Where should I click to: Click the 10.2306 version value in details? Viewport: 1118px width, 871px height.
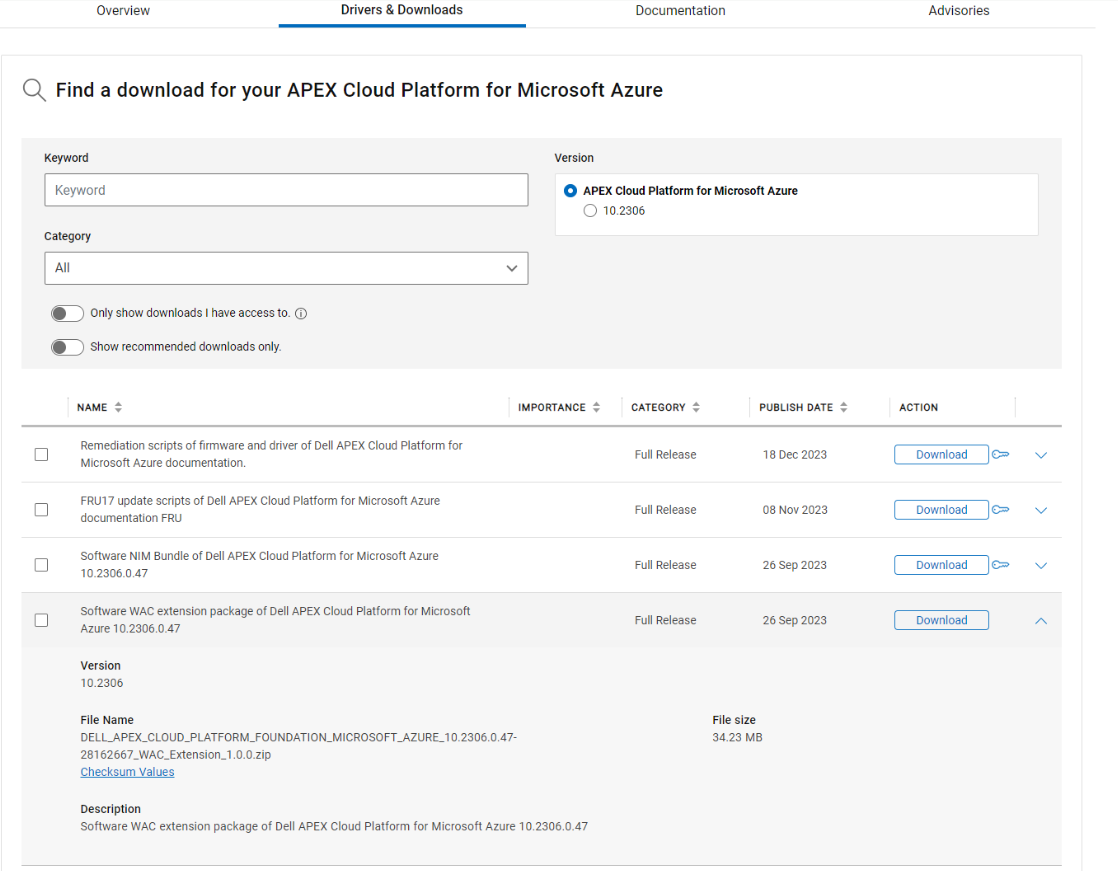101,683
